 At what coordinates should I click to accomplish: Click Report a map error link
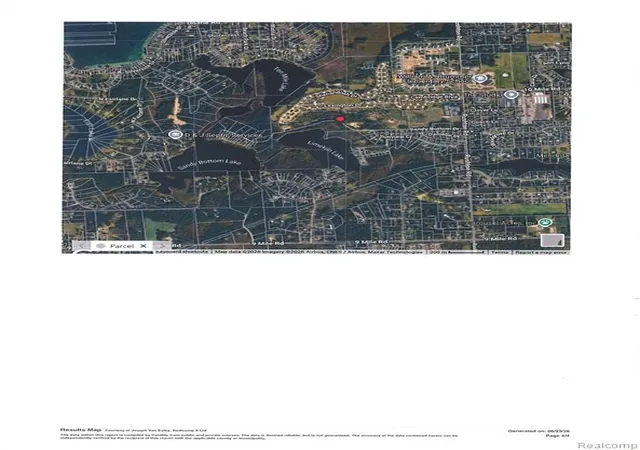tap(541, 252)
